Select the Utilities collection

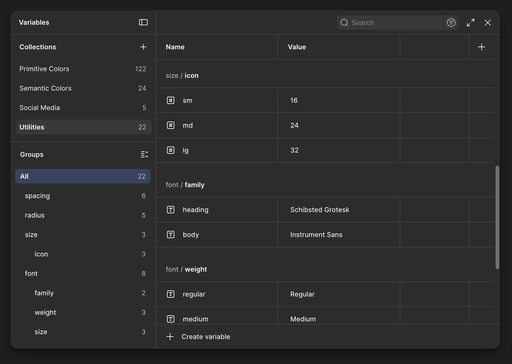tap(83, 127)
